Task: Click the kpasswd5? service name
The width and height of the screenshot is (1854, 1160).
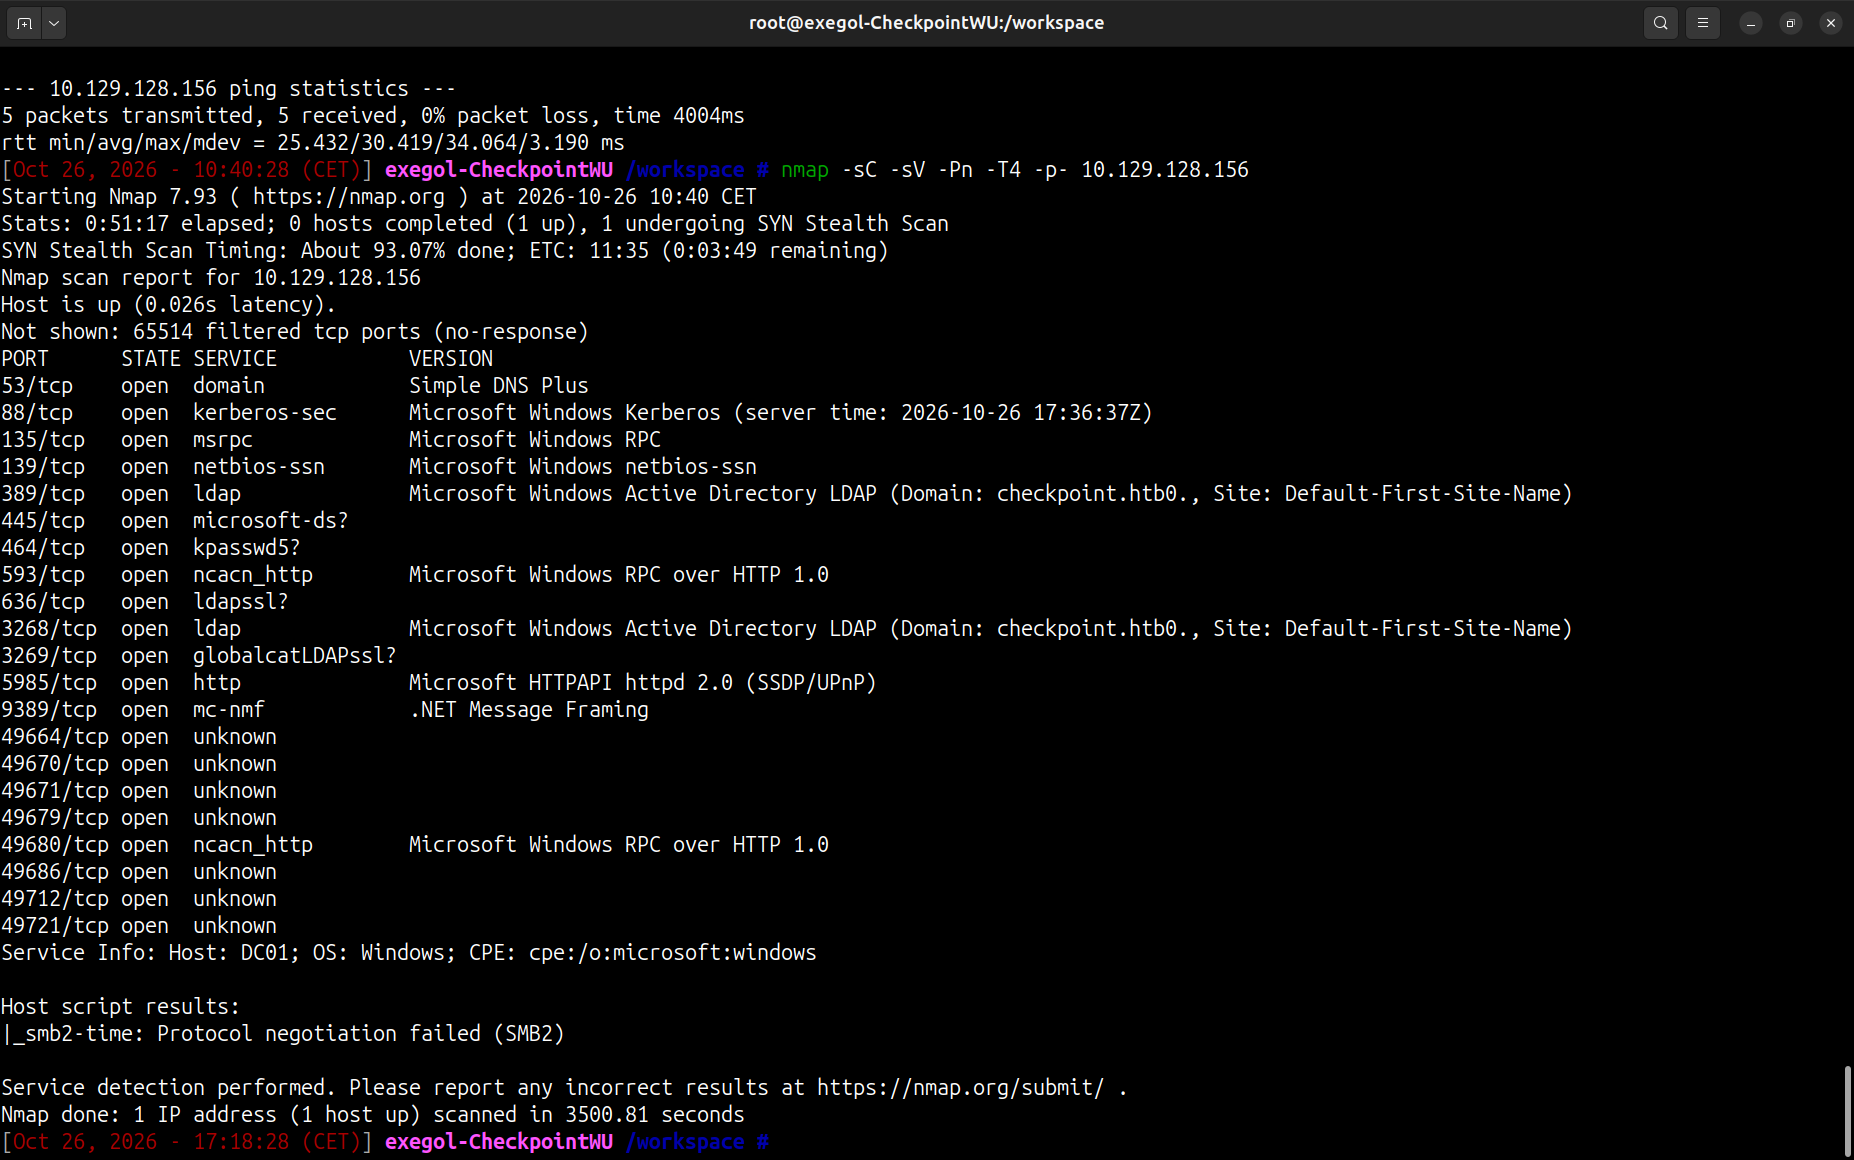Action: point(247,548)
